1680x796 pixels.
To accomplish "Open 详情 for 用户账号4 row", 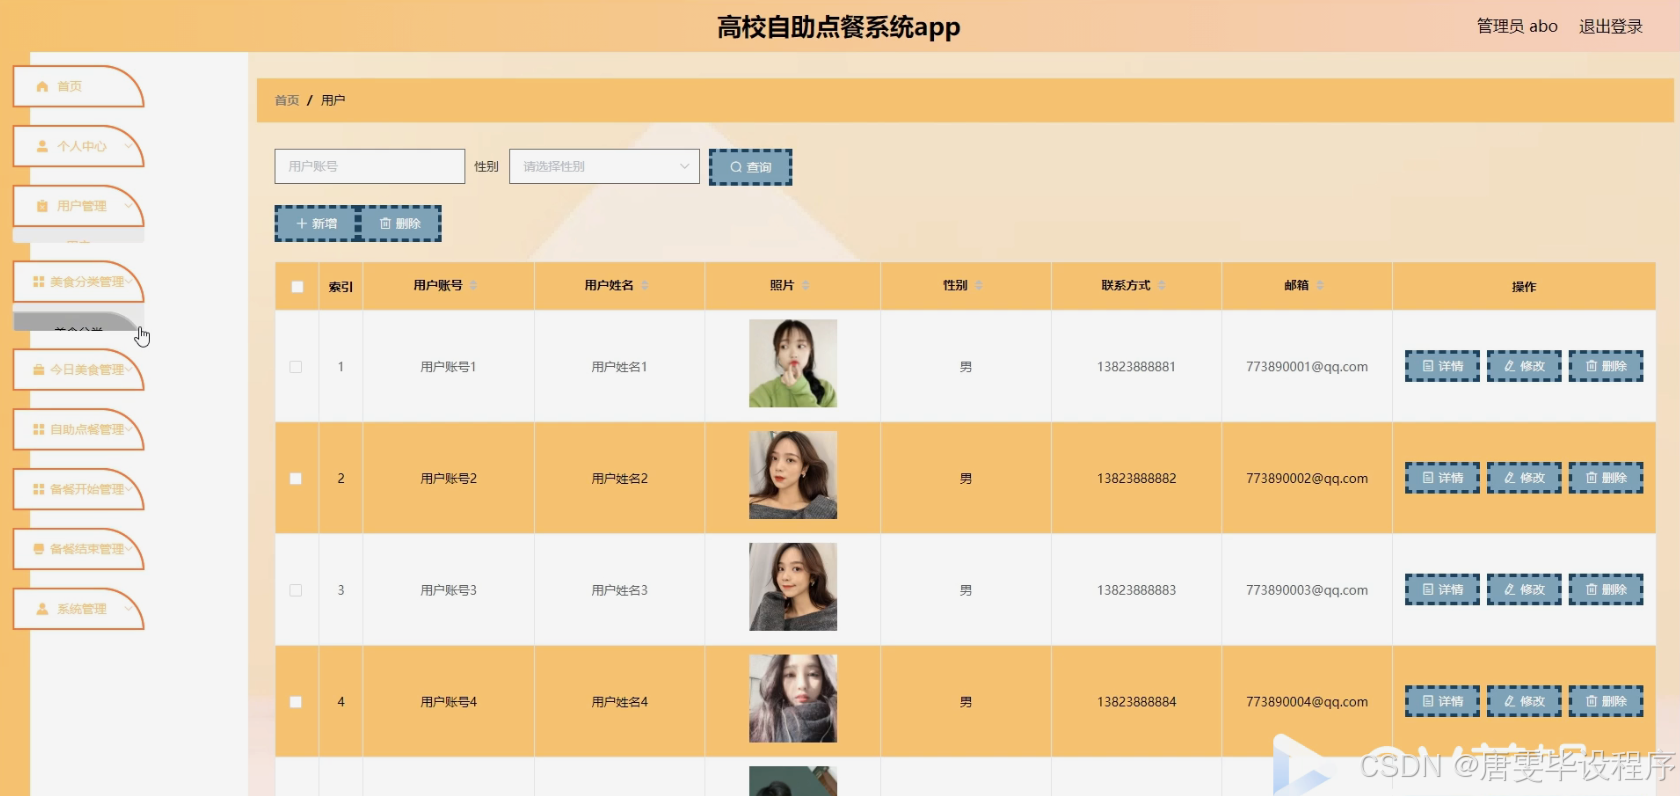I will tap(1442, 702).
